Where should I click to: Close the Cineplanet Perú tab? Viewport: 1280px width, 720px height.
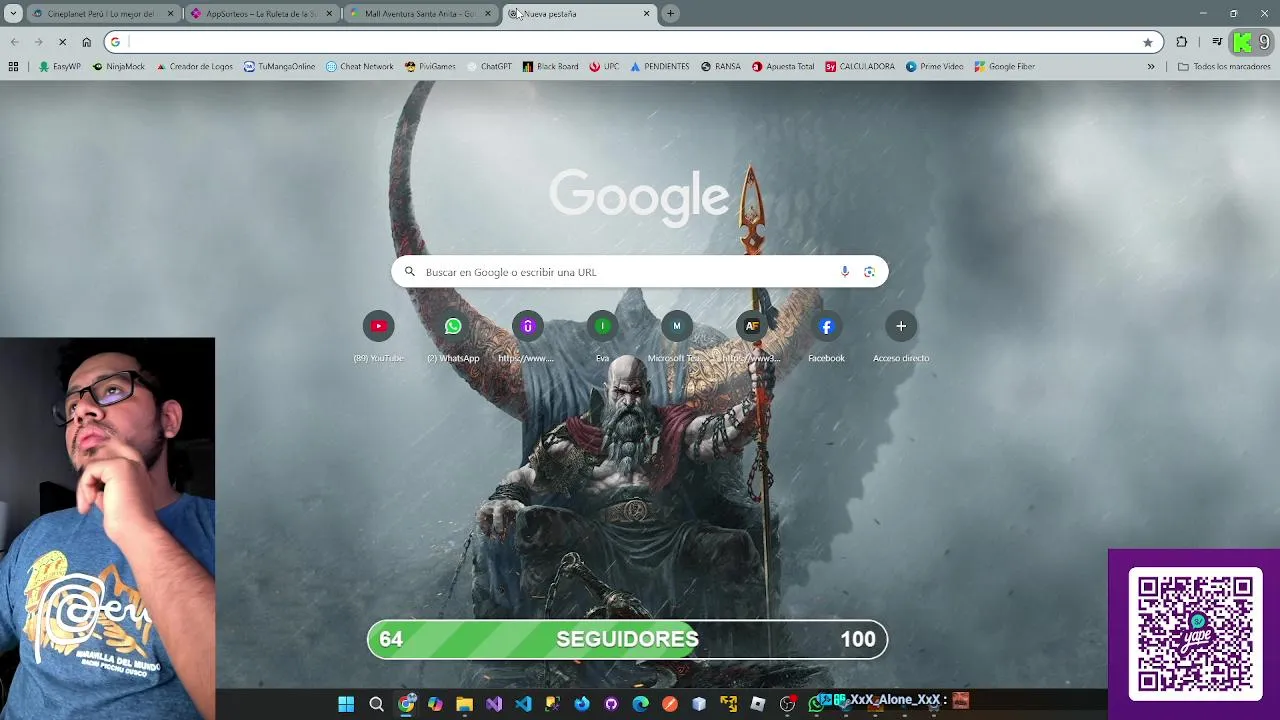click(x=170, y=14)
